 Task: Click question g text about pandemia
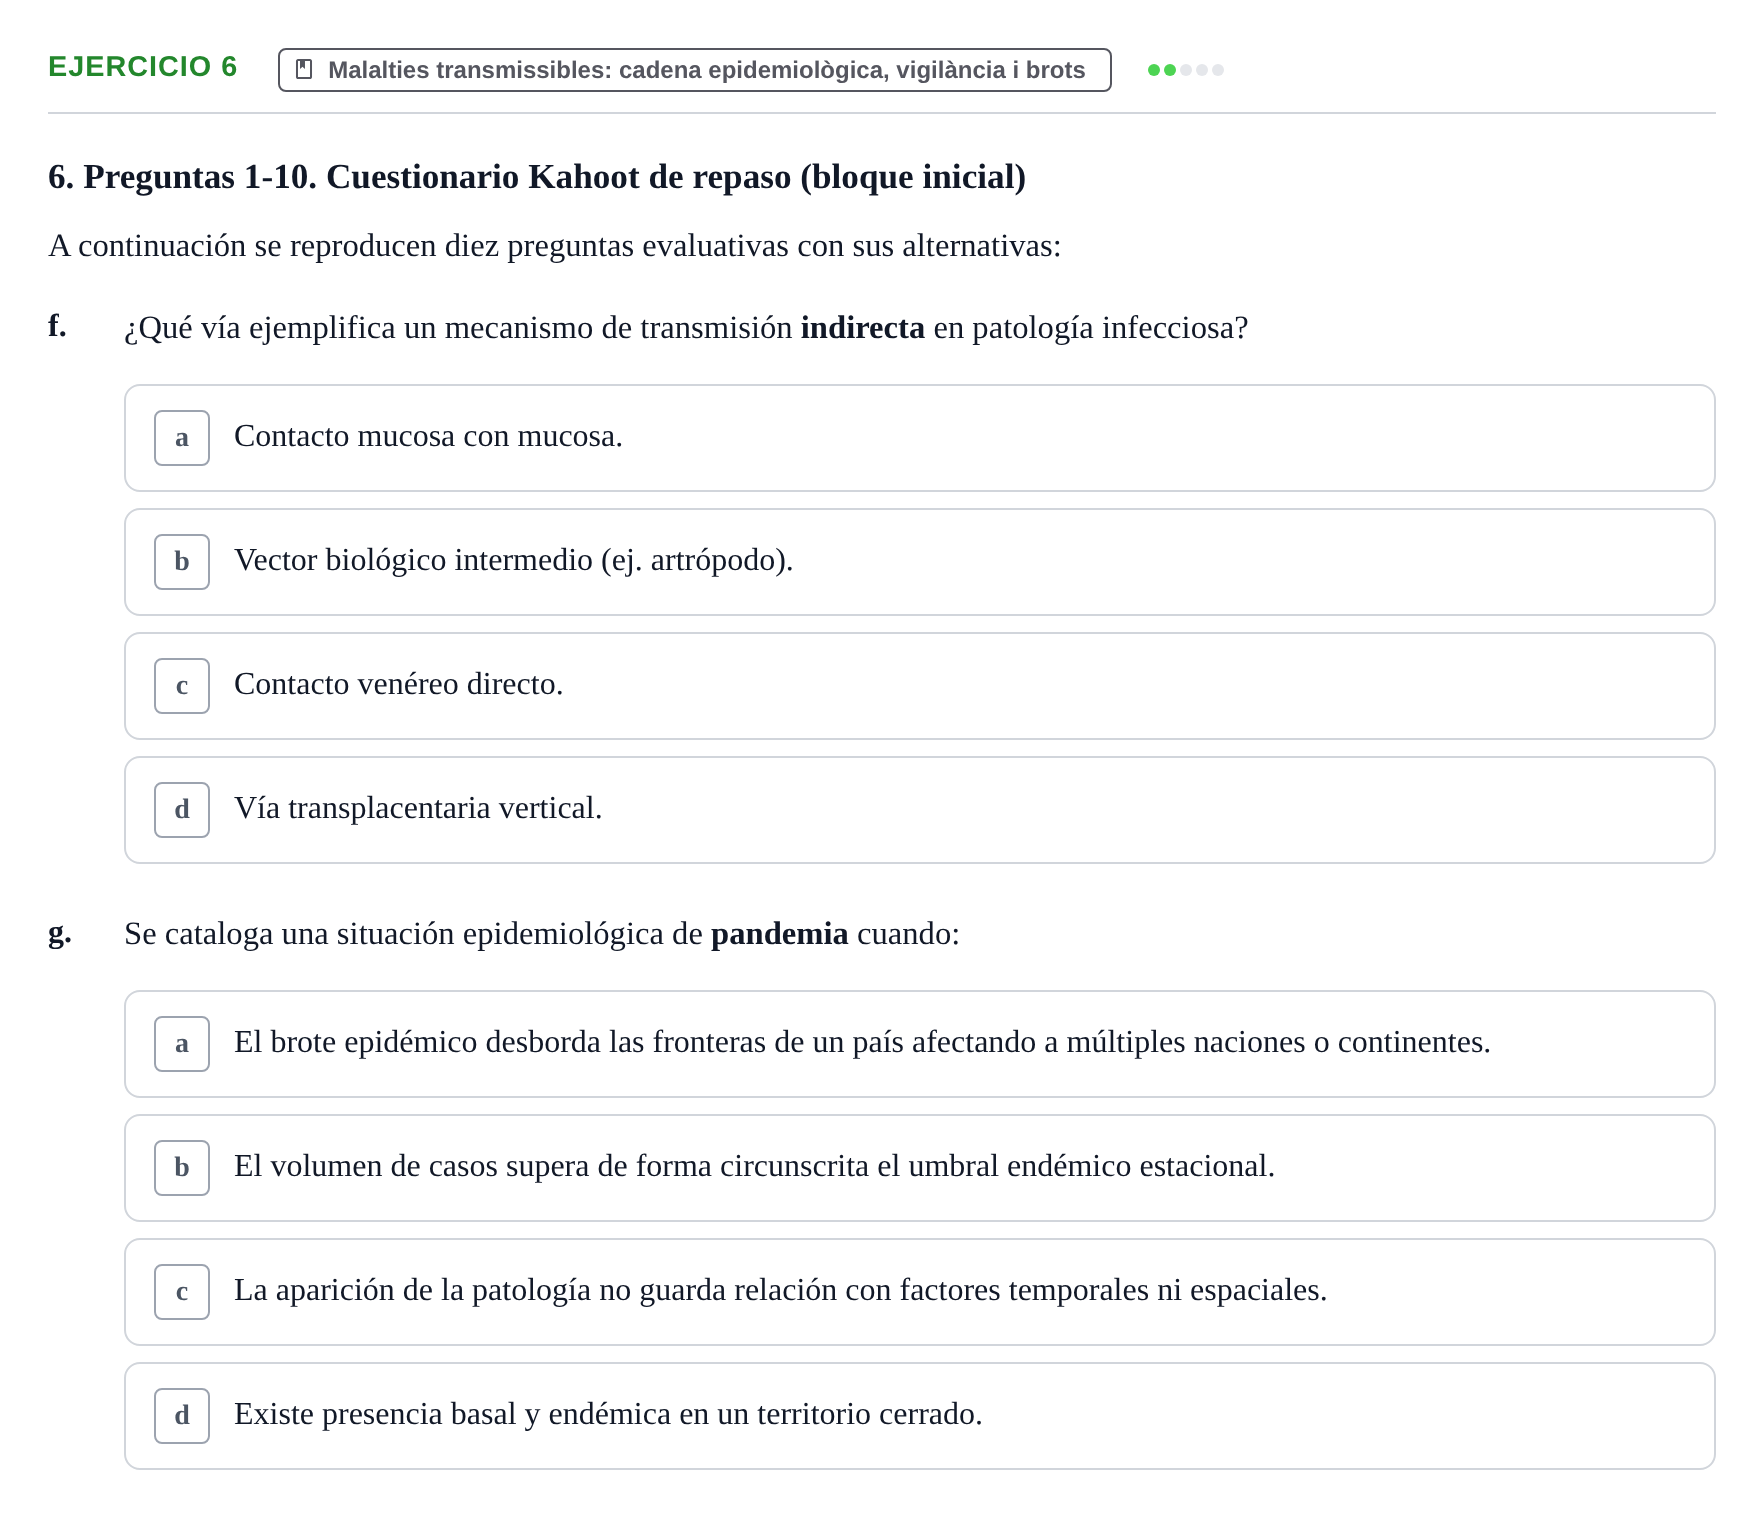coord(542,934)
